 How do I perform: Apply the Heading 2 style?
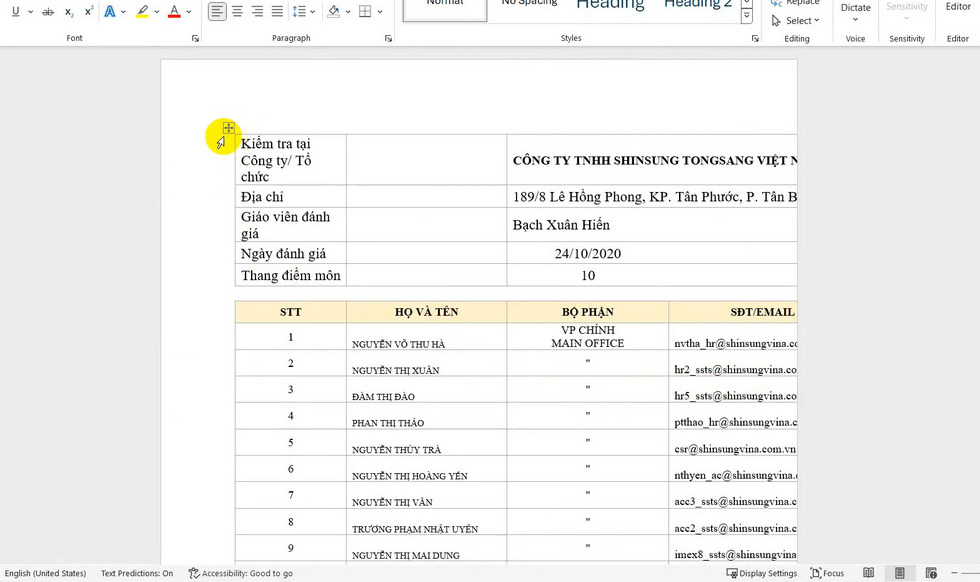697,4
